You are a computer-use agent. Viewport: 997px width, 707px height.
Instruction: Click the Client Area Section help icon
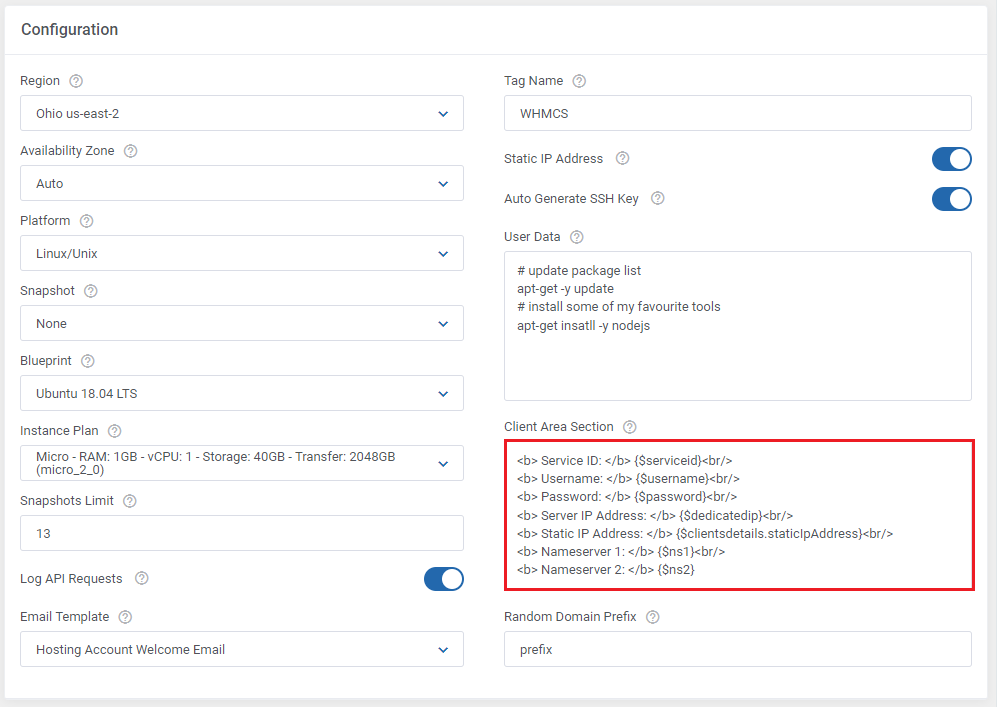629,427
